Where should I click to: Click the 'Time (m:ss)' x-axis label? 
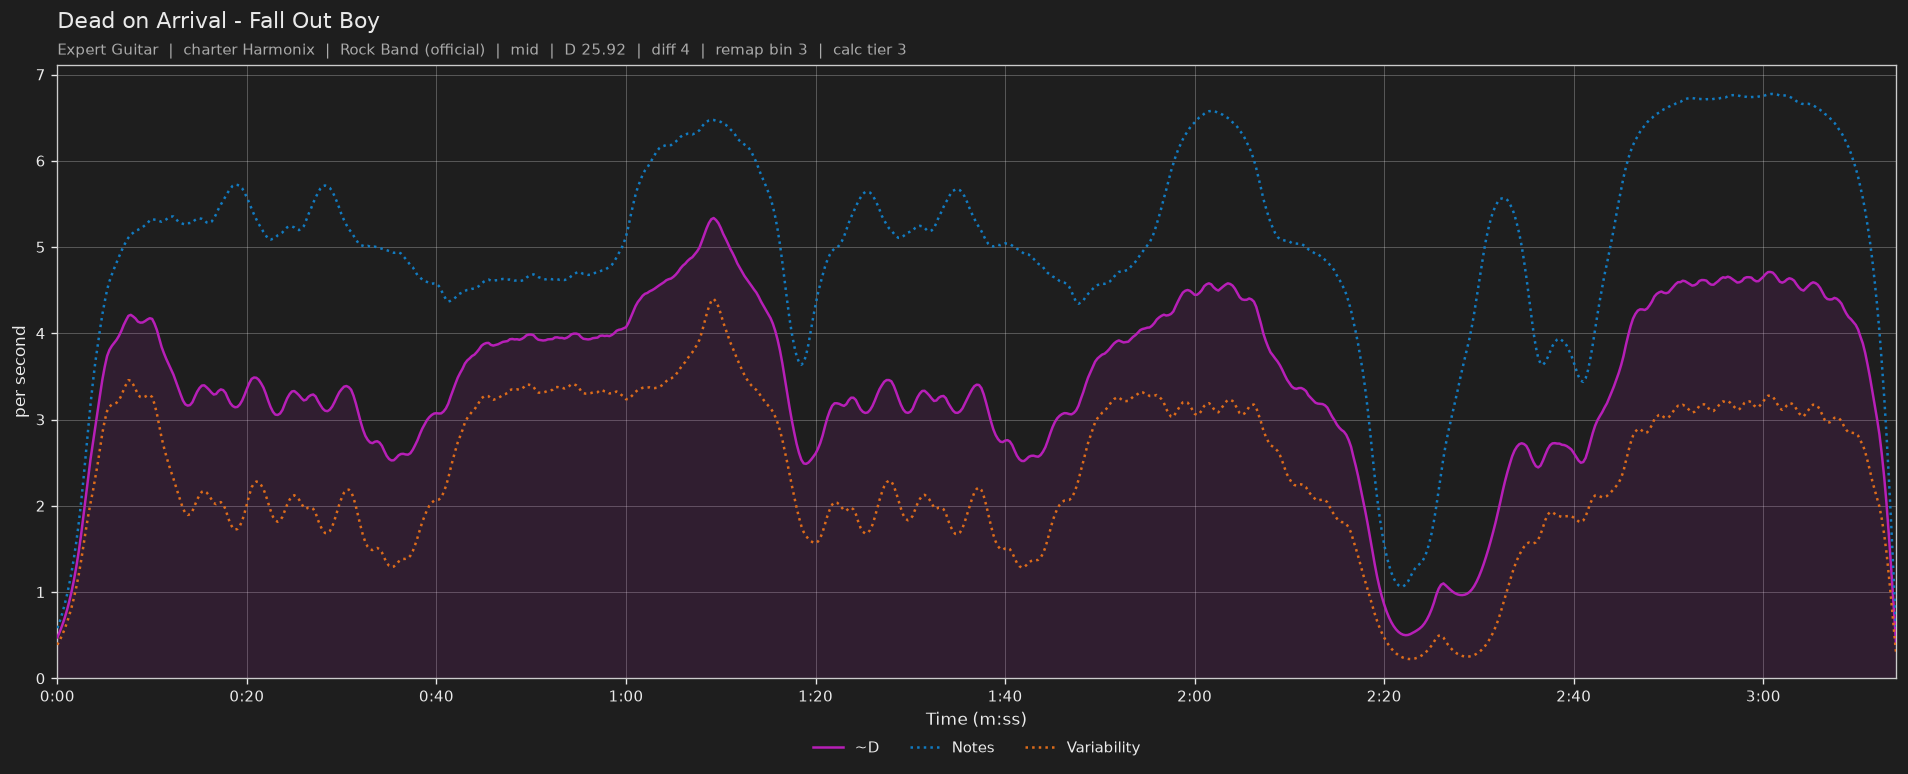(976, 719)
